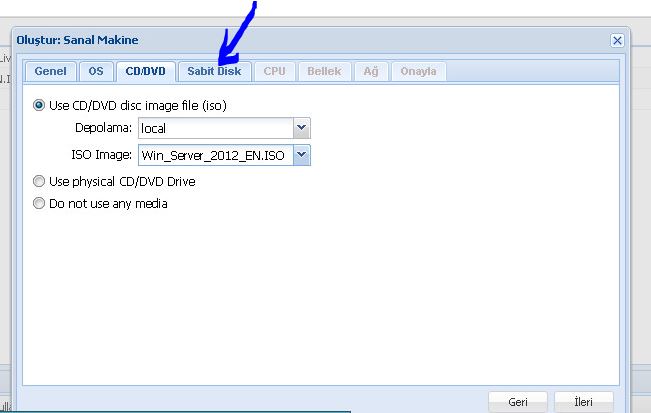Select the CD/DVD tab
This screenshot has width=651, height=413.
point(145,72)
